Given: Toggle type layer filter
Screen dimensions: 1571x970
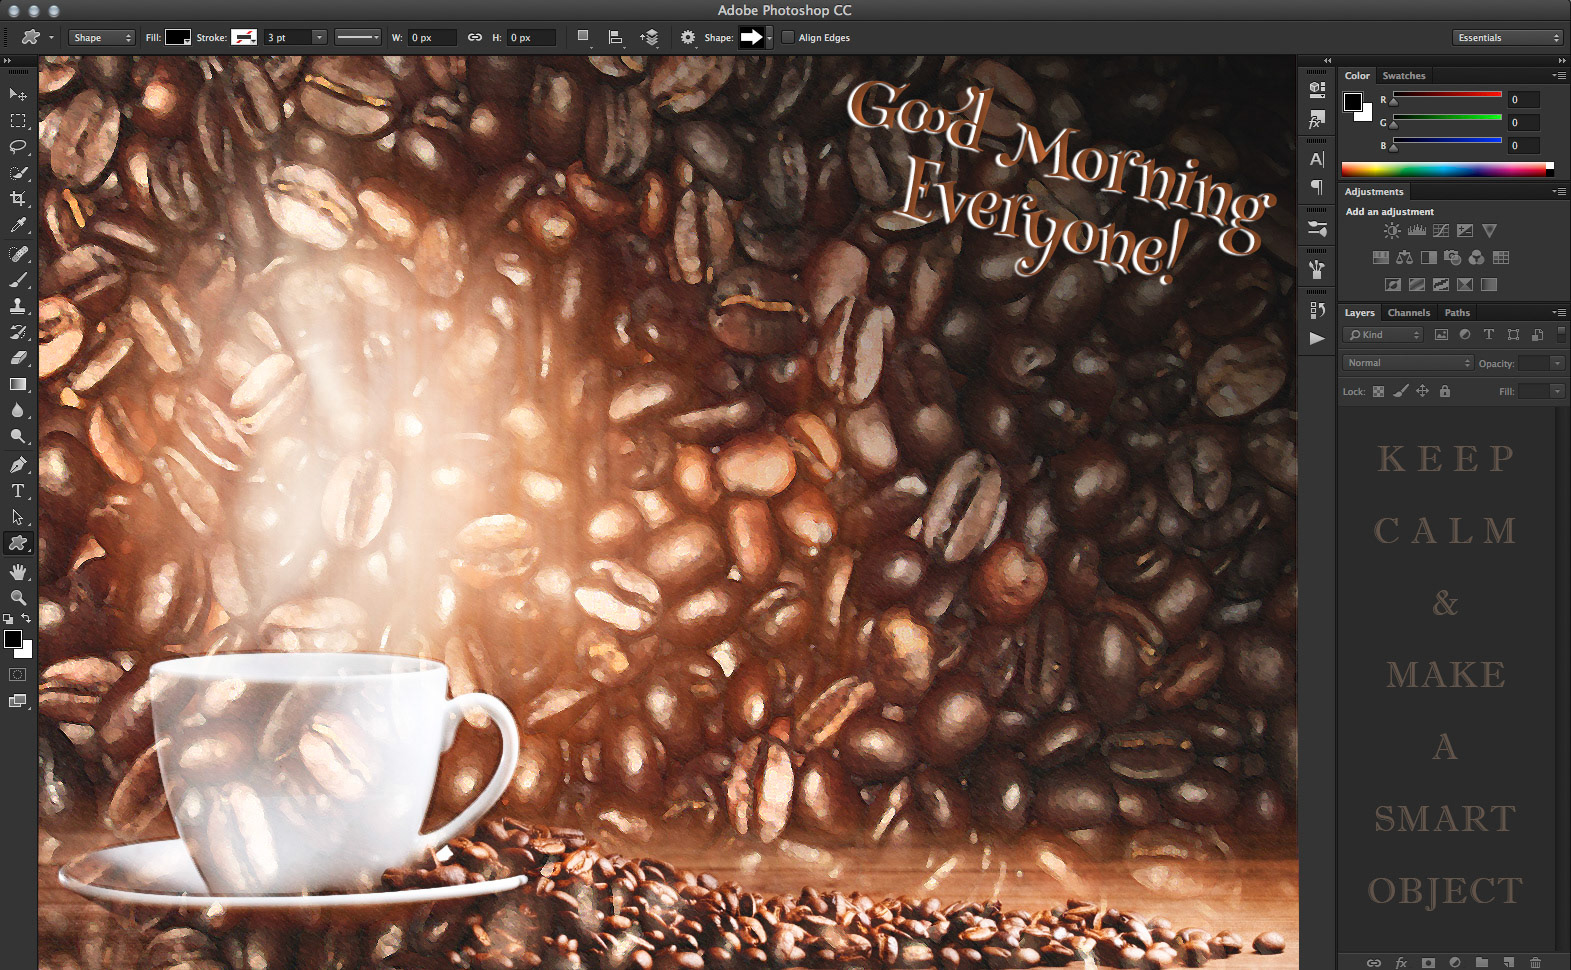Looking at the screenshot, I should [1488, 335].
